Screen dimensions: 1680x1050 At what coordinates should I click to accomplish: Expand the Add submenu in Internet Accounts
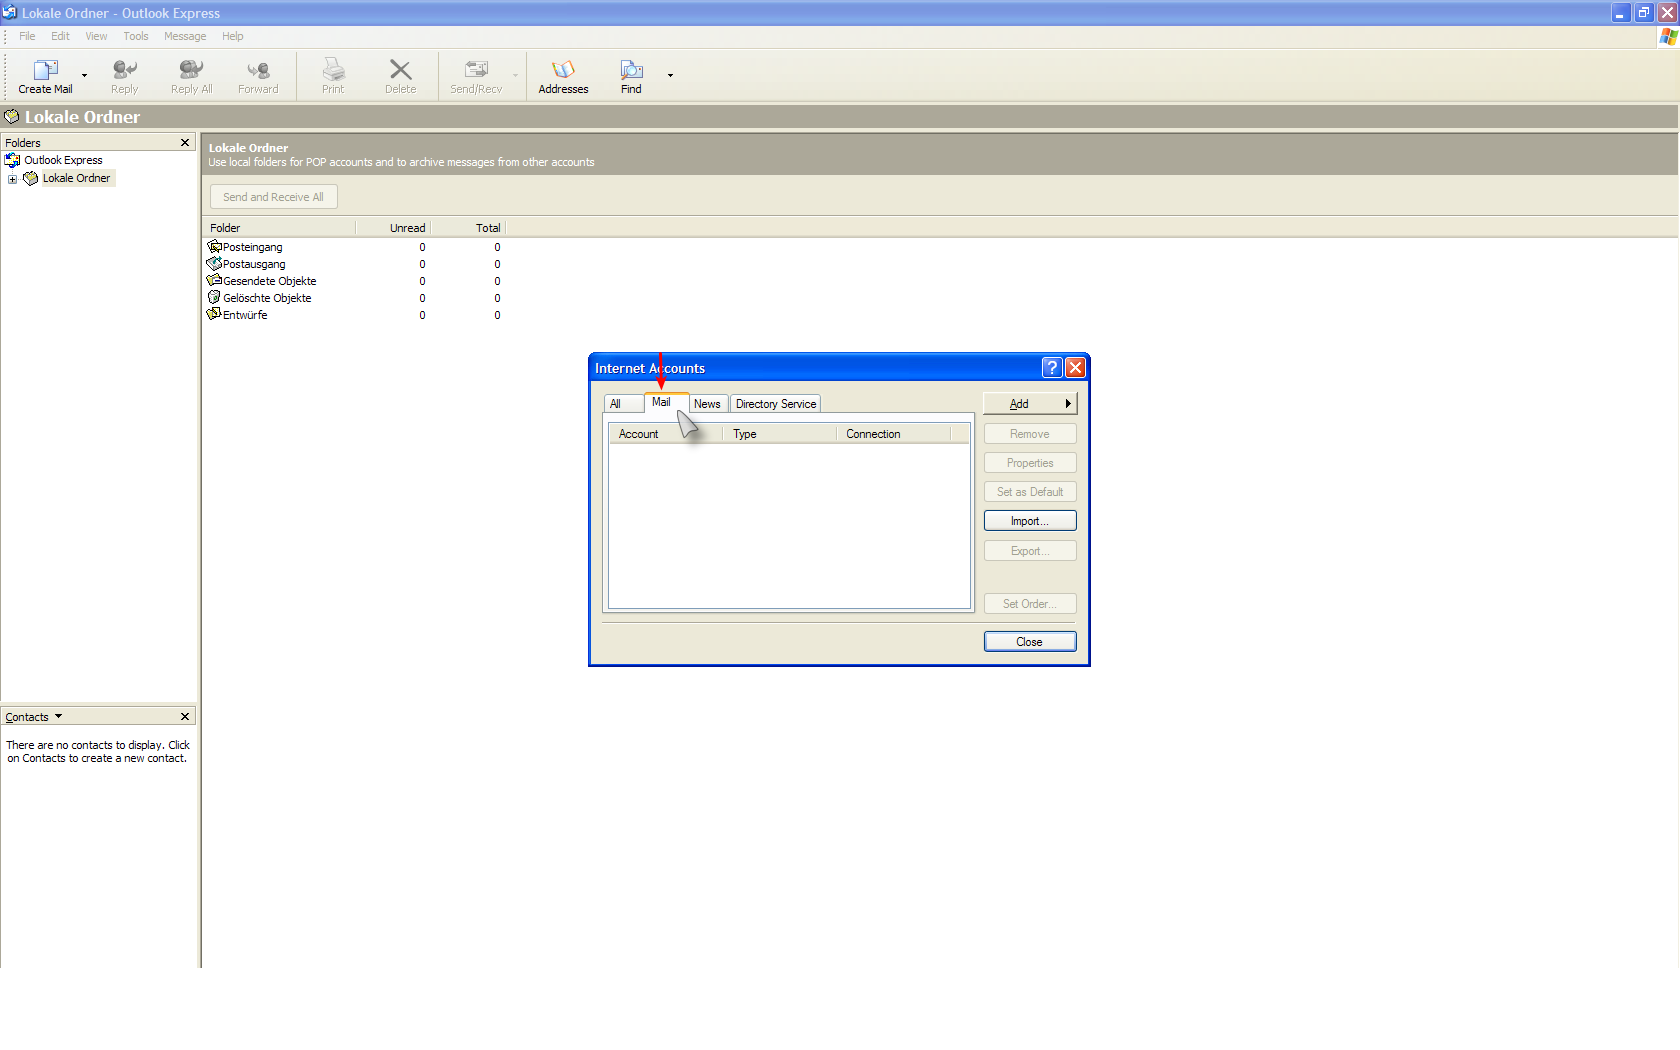[x=1029, y=404]
